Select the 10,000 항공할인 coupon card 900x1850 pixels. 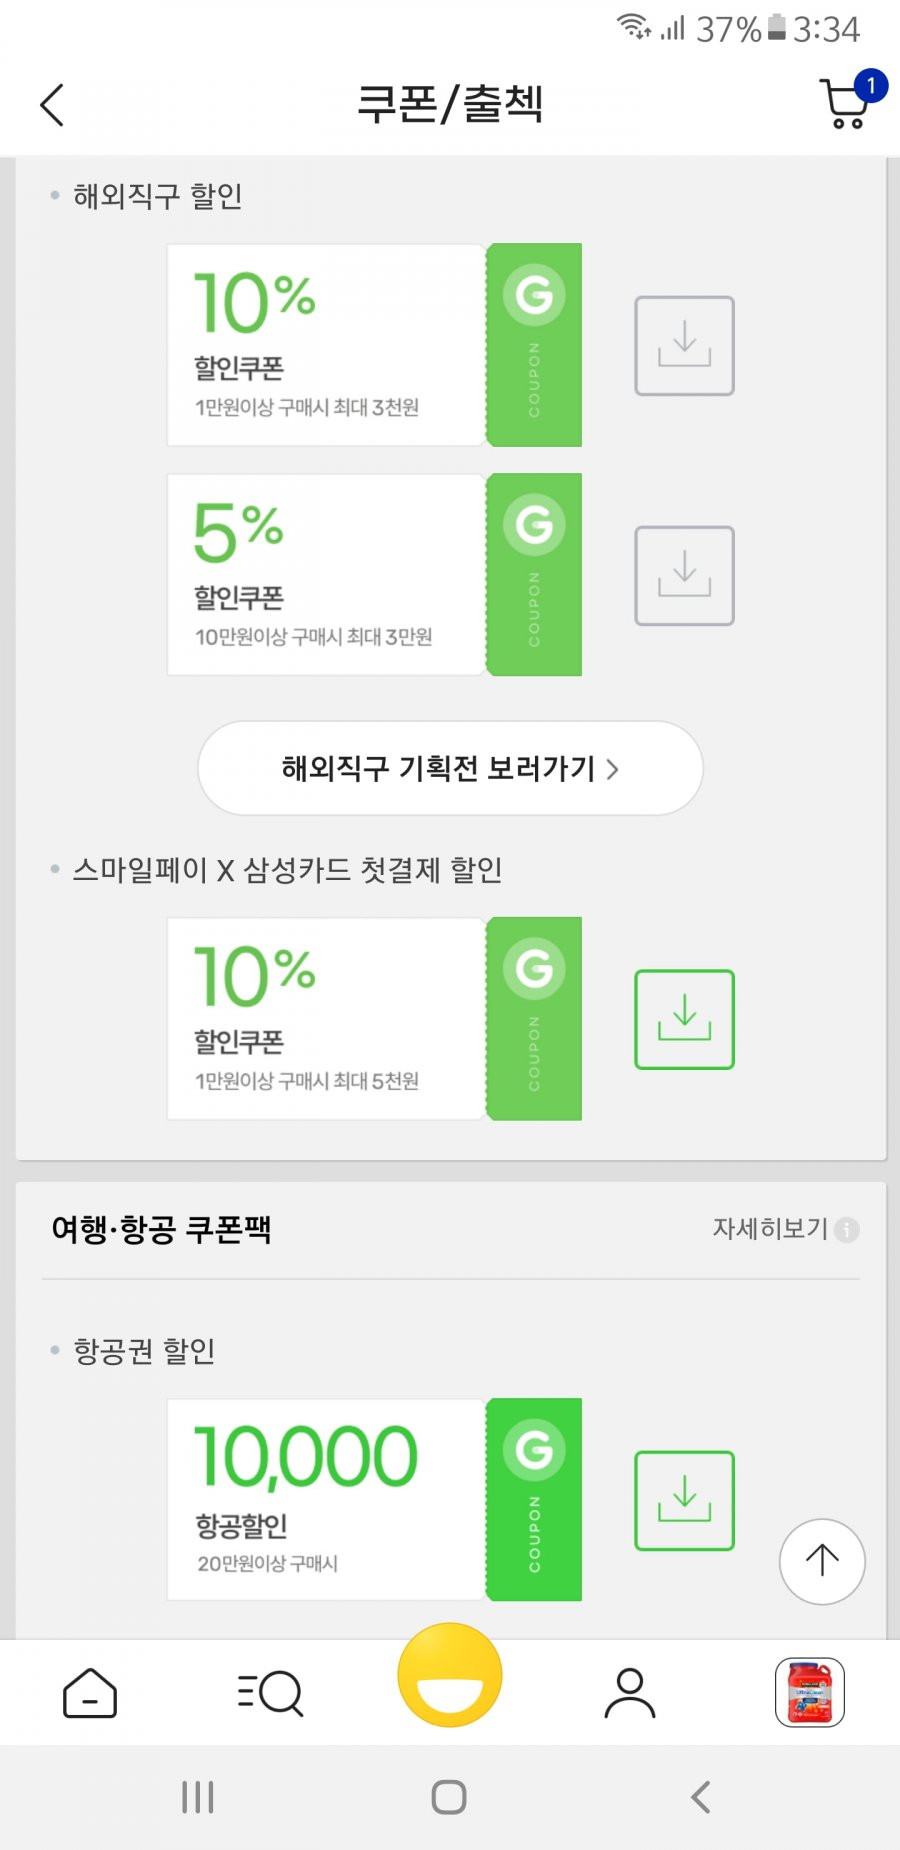point(374,1500)
